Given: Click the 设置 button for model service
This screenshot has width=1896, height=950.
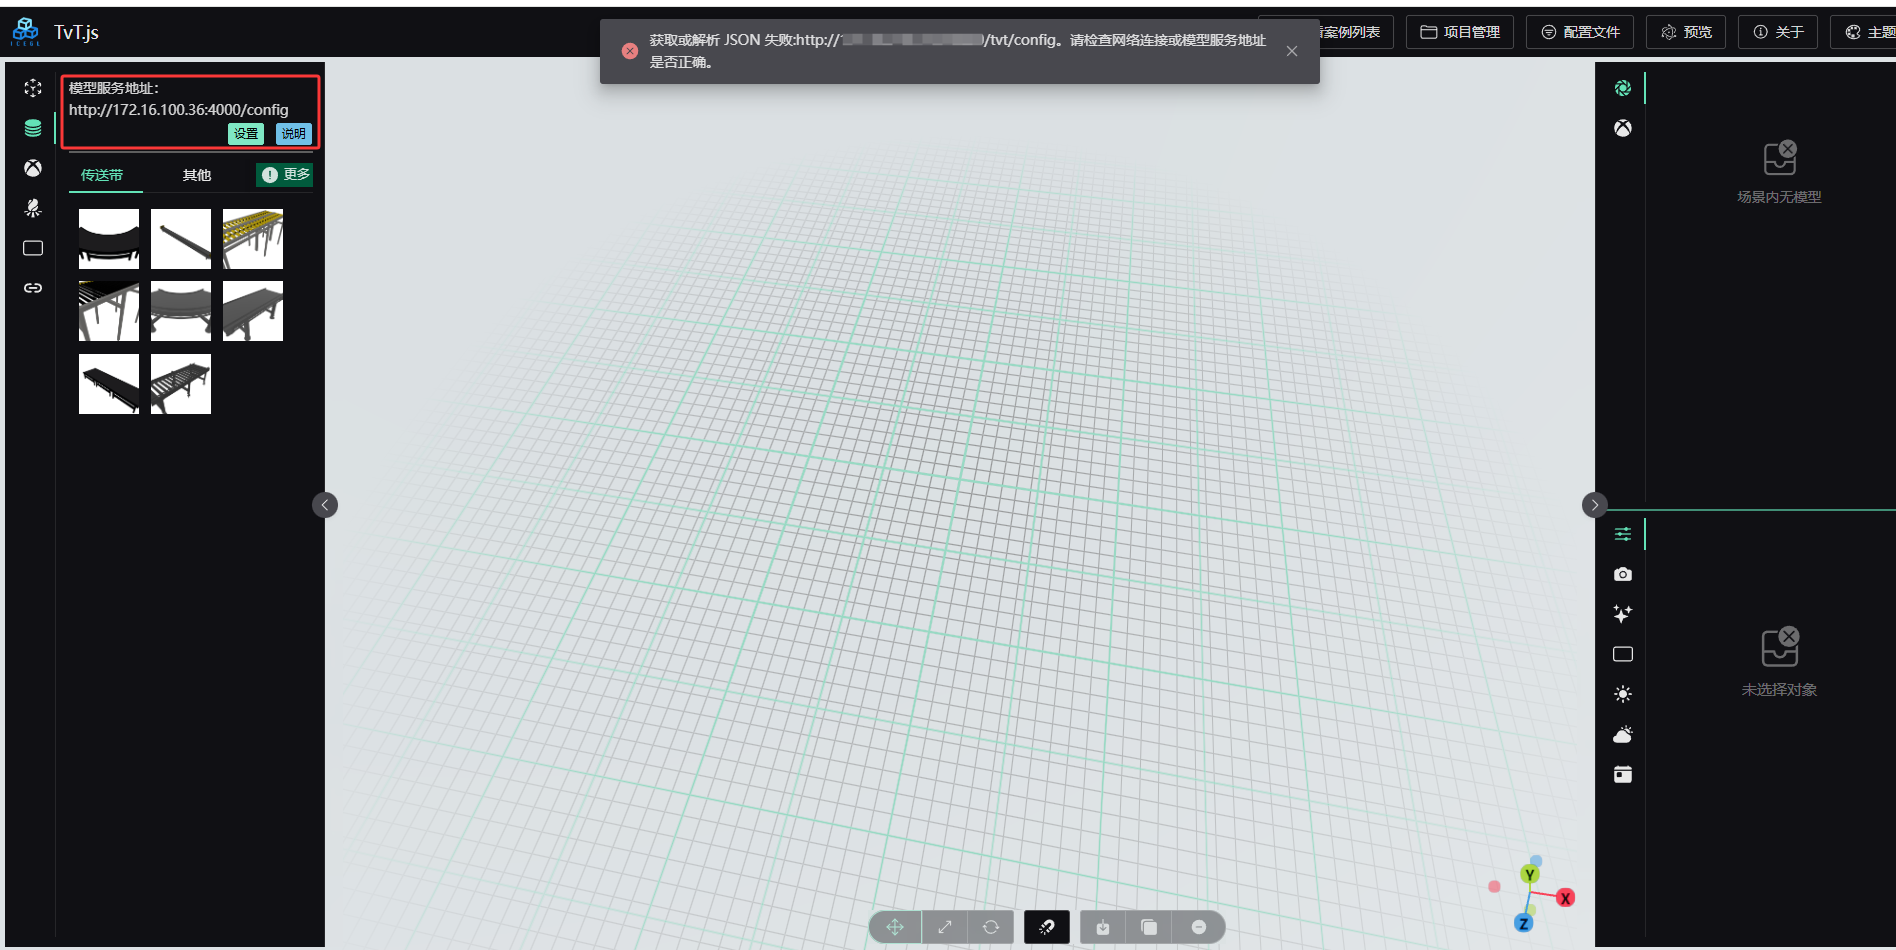Looking at the screenshot, I should pos(246,134).
